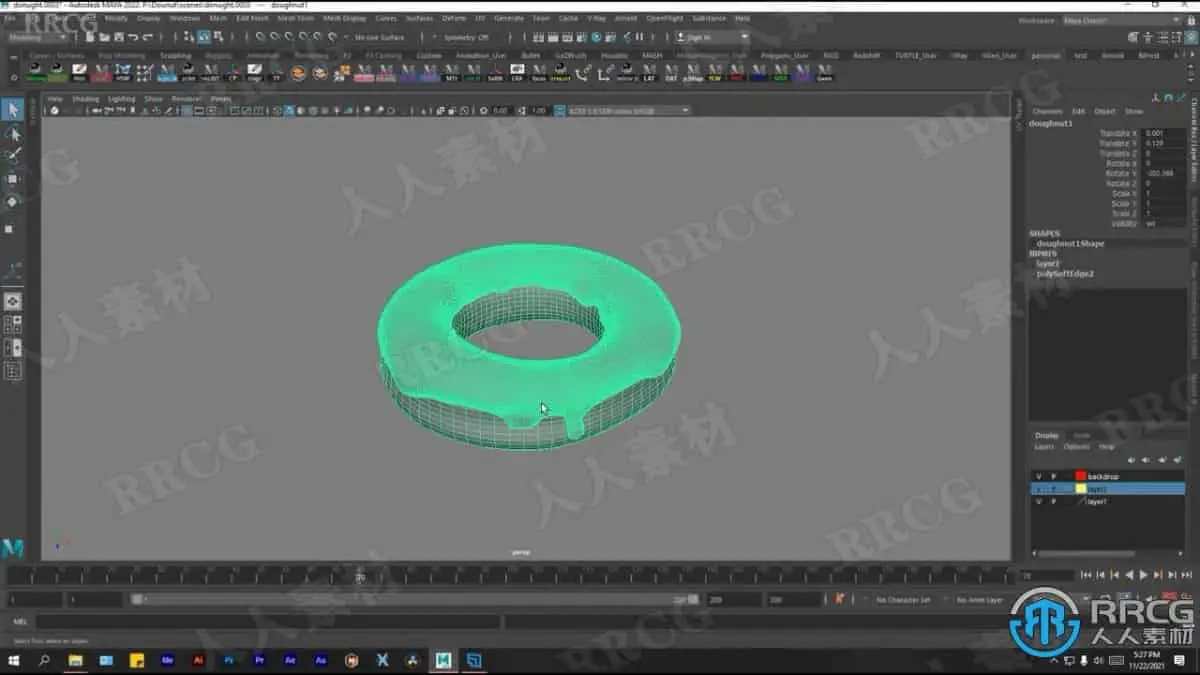Switch to the Sculpting shelf tab
The height and width of the screenshot is (675, 1200).
(175, 55)
